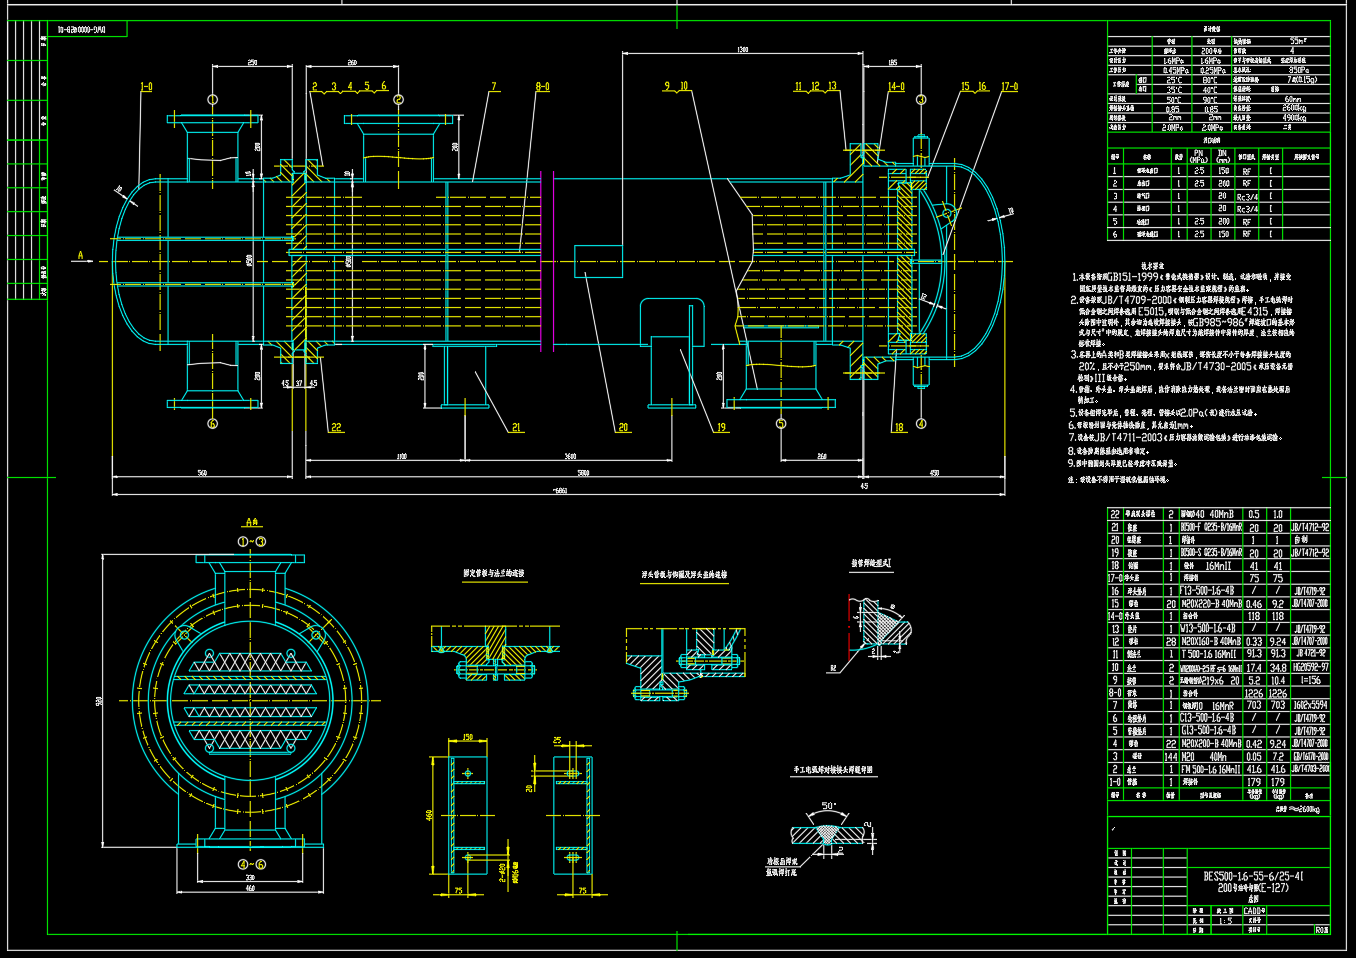Select part label 18 near floating head
This screenshot has height=958, width=1356.
click(898, 427)
